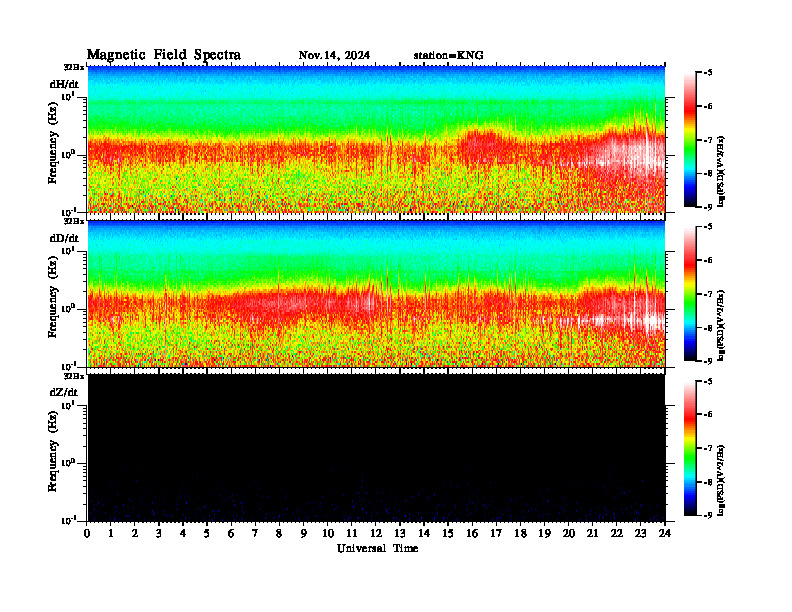792x612 pixels.
Task: Click the dZ/dt panel color scale bar
Action: point(689,448)
